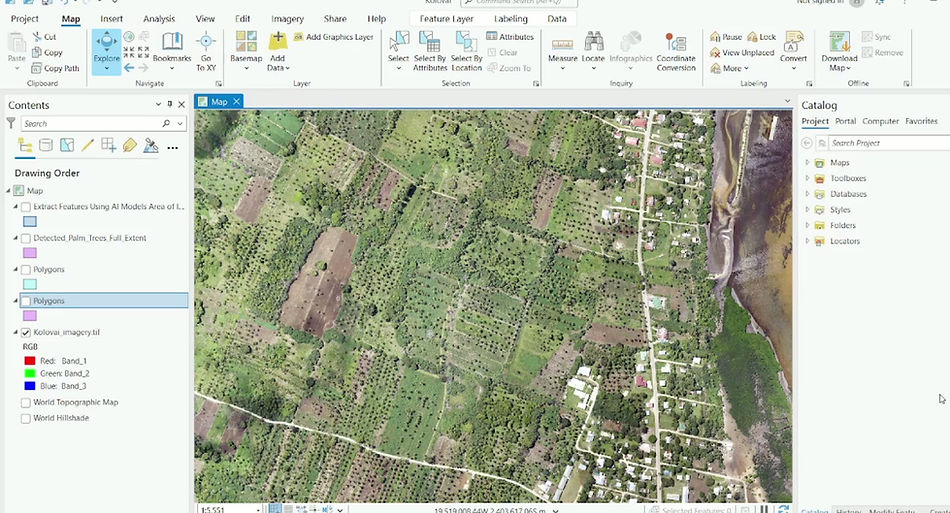Screen dimensions: 950x513
Task: Click Clear selection button
Action: (502, 53)
